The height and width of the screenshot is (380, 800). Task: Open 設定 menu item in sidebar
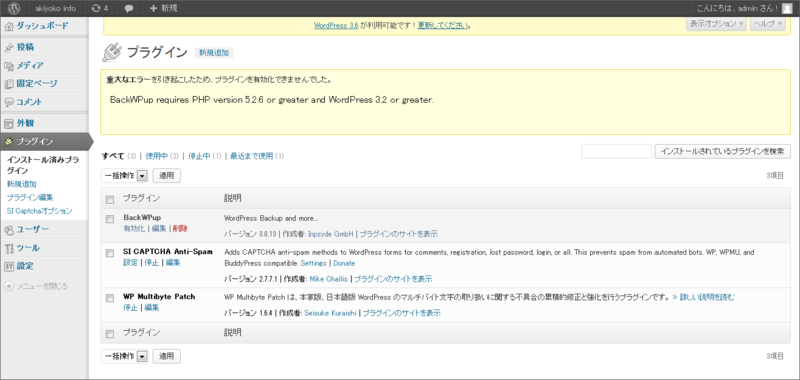pos(25,266)
